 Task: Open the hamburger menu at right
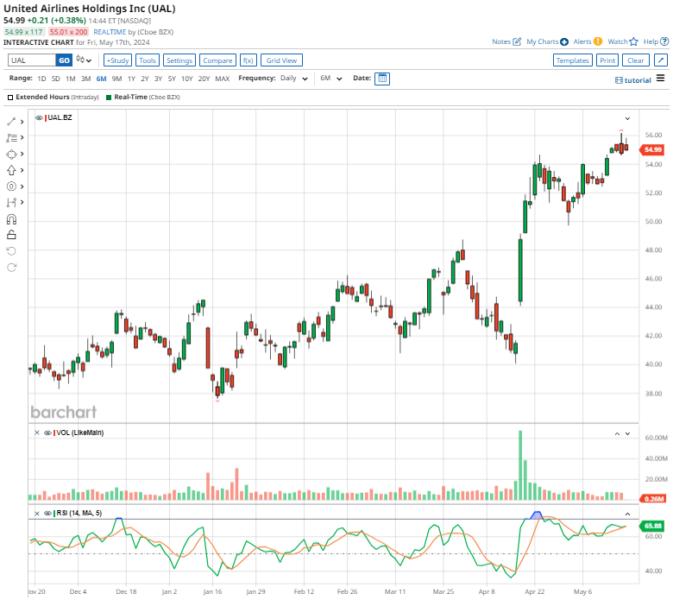point(661,78)
